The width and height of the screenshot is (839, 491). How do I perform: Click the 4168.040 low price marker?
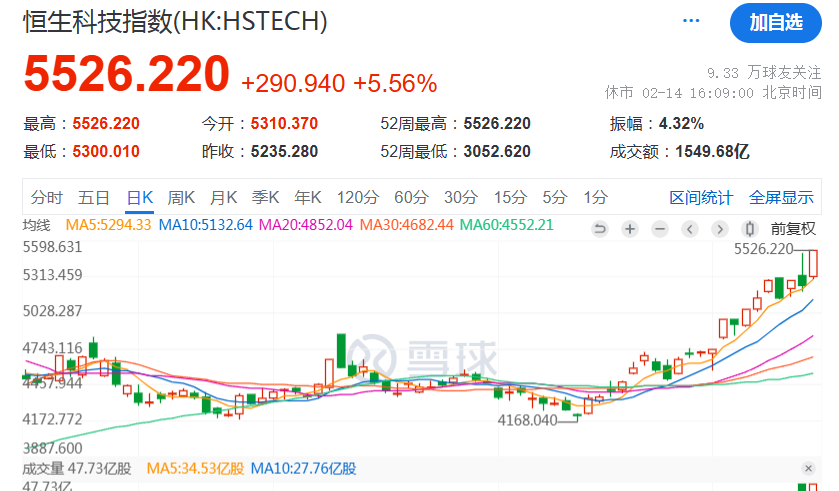click(x=528, y=420)
